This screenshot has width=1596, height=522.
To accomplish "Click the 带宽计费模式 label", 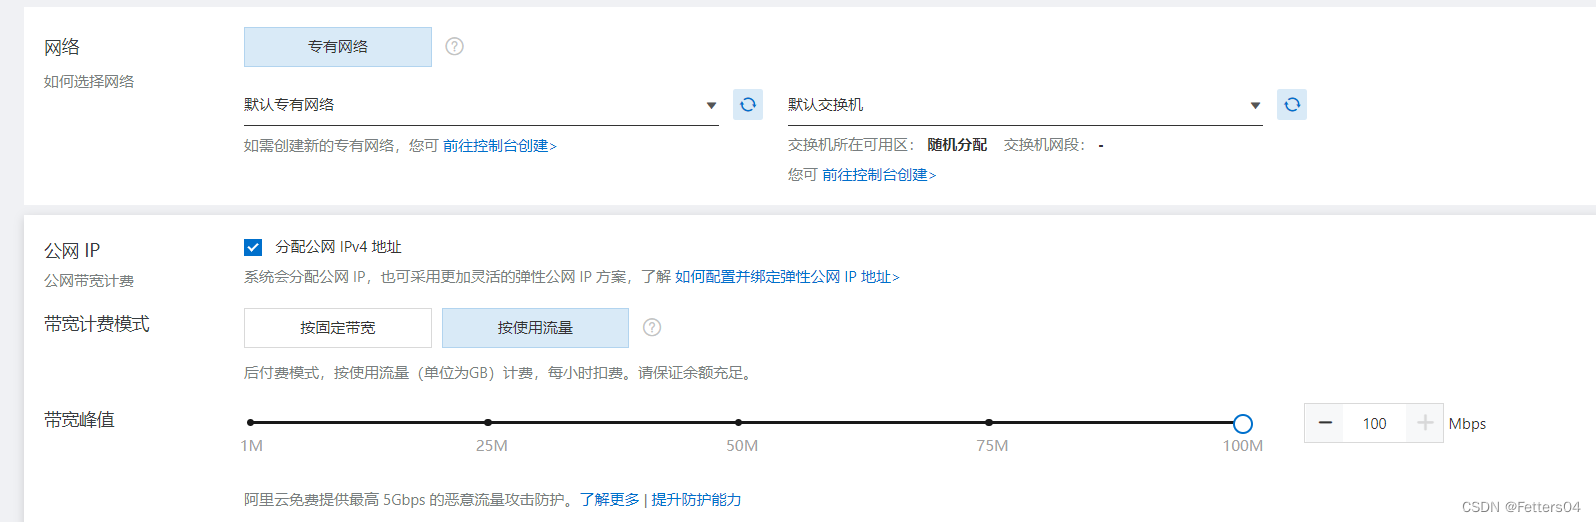I will 97,324.
